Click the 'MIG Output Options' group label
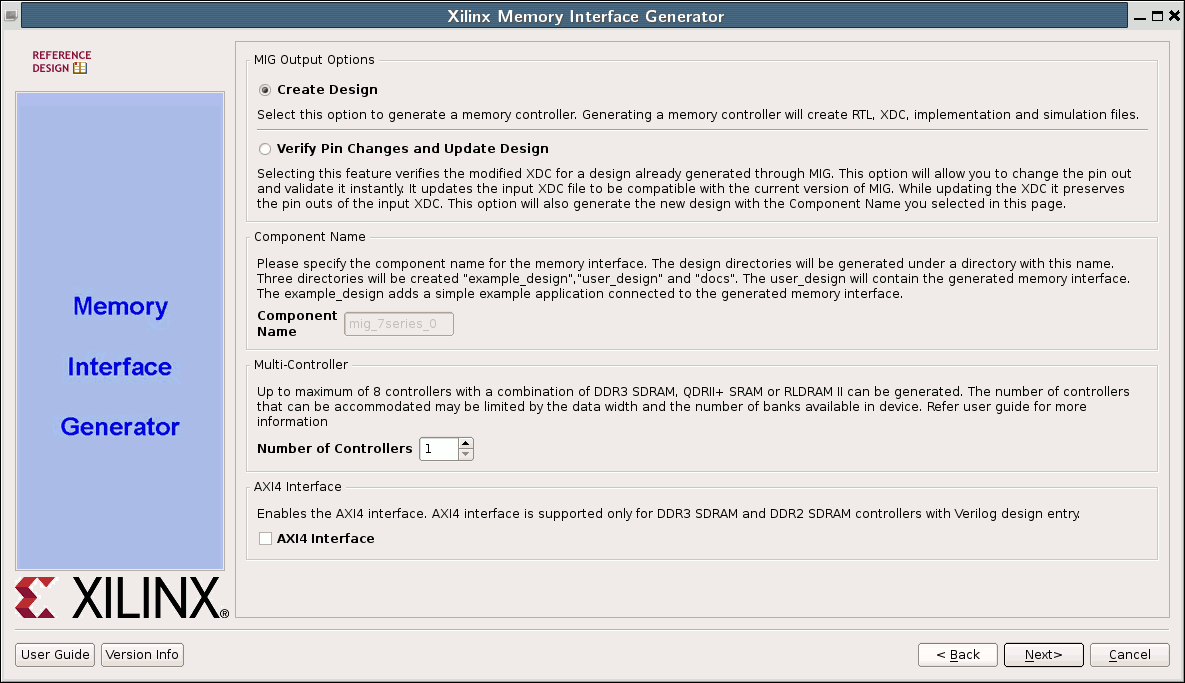Image resolution: width=1185 pixels, height=683 pixels. click(x=314, y=60)
